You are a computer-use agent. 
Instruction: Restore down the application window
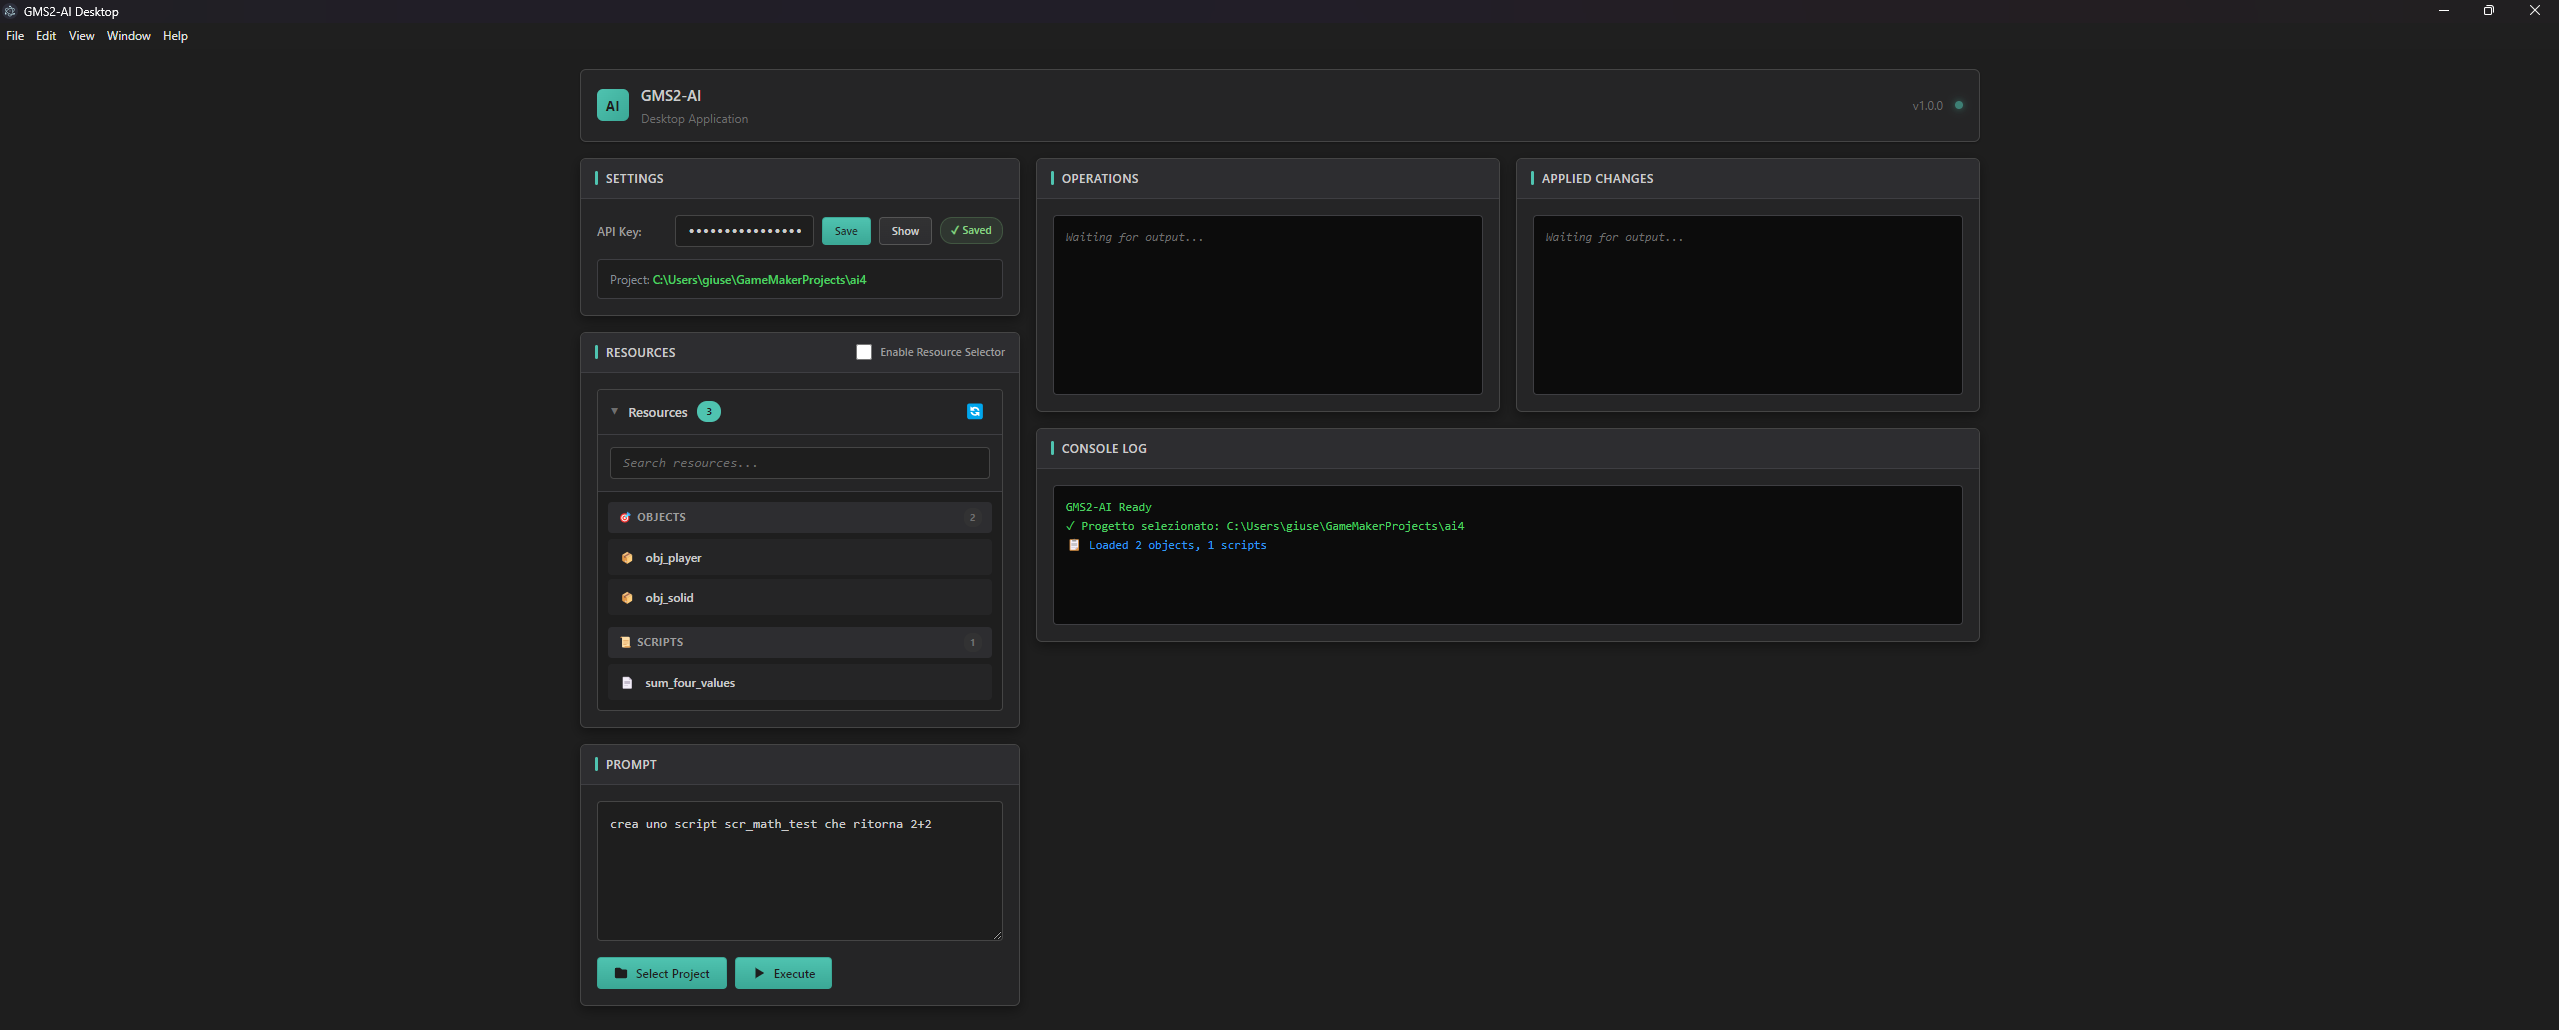(2489, 11)
